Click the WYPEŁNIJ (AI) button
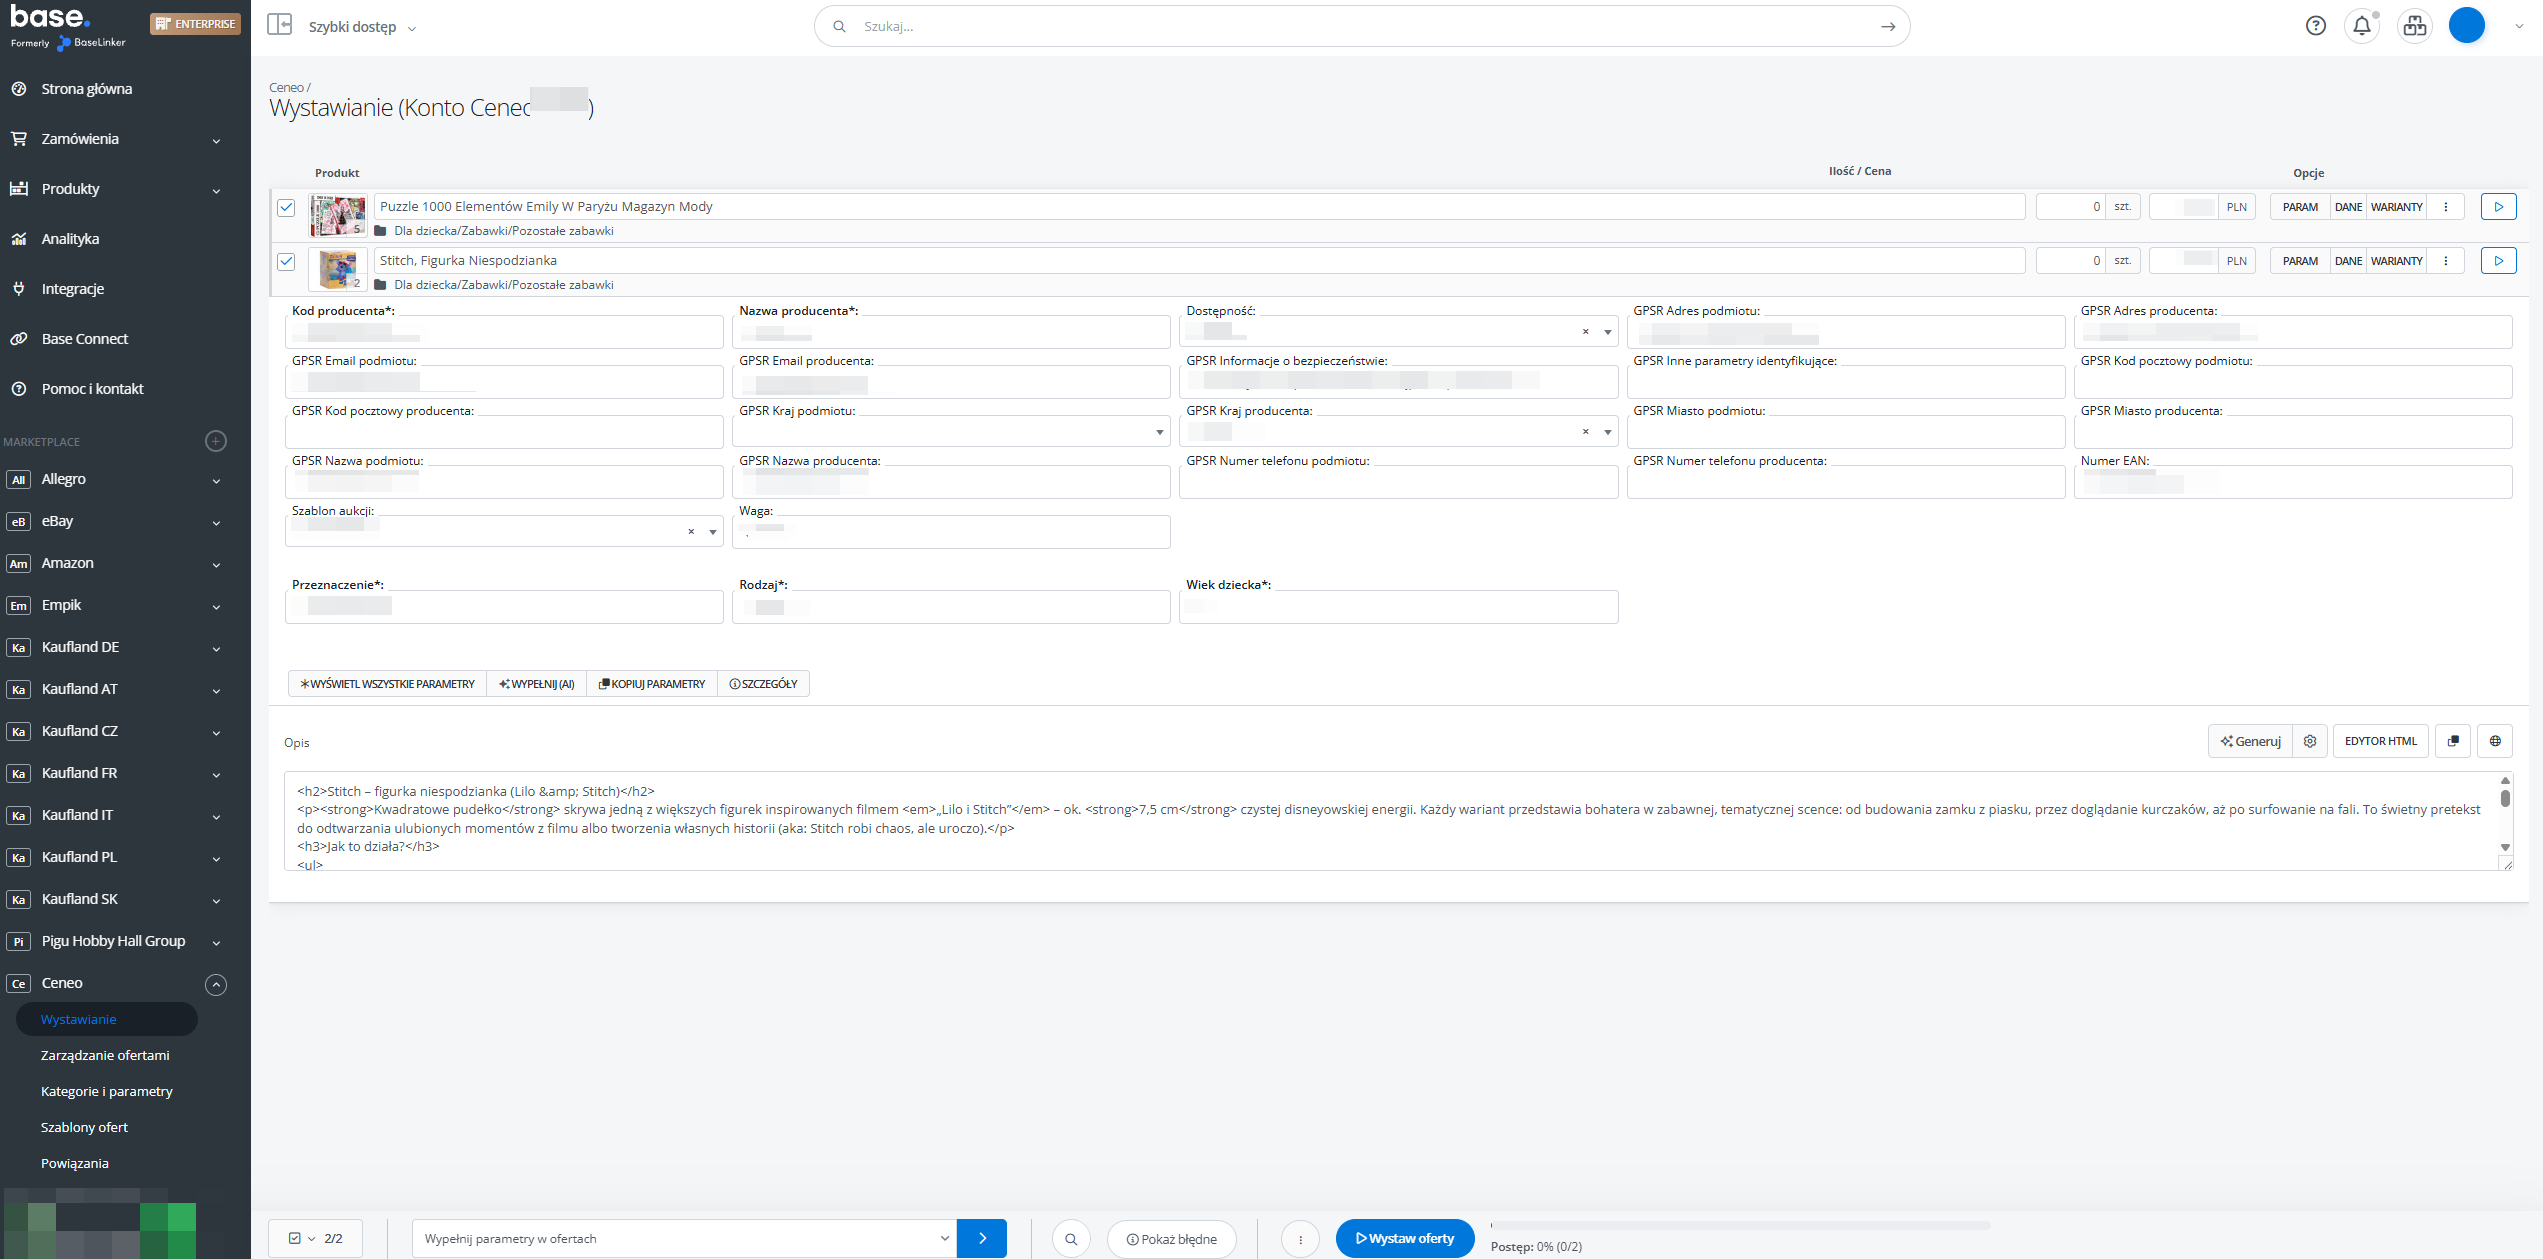Image resolution: width=2543 pixels, height=1259 pixels. click(537, 684)
